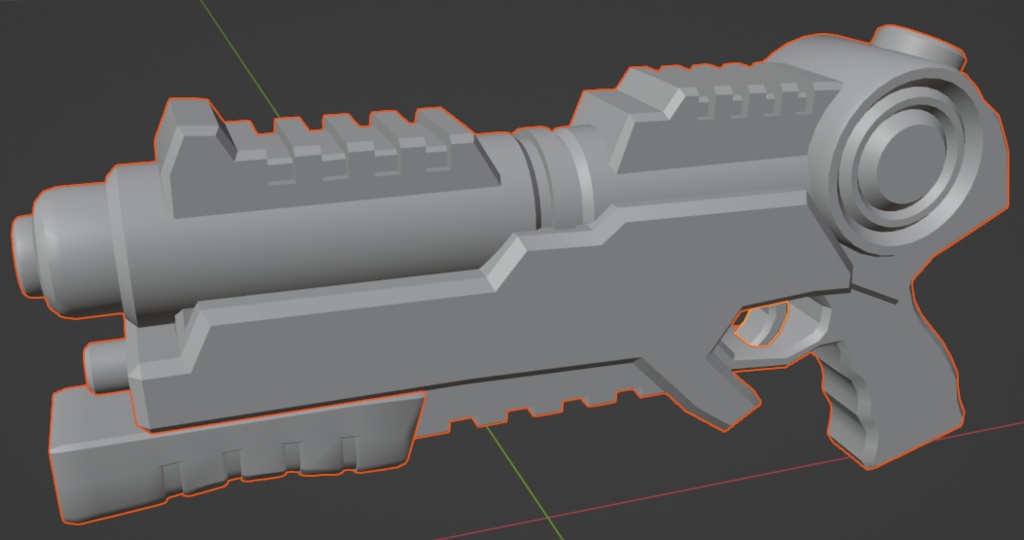Click the trigger inside the trigger guard

(763, 325)
